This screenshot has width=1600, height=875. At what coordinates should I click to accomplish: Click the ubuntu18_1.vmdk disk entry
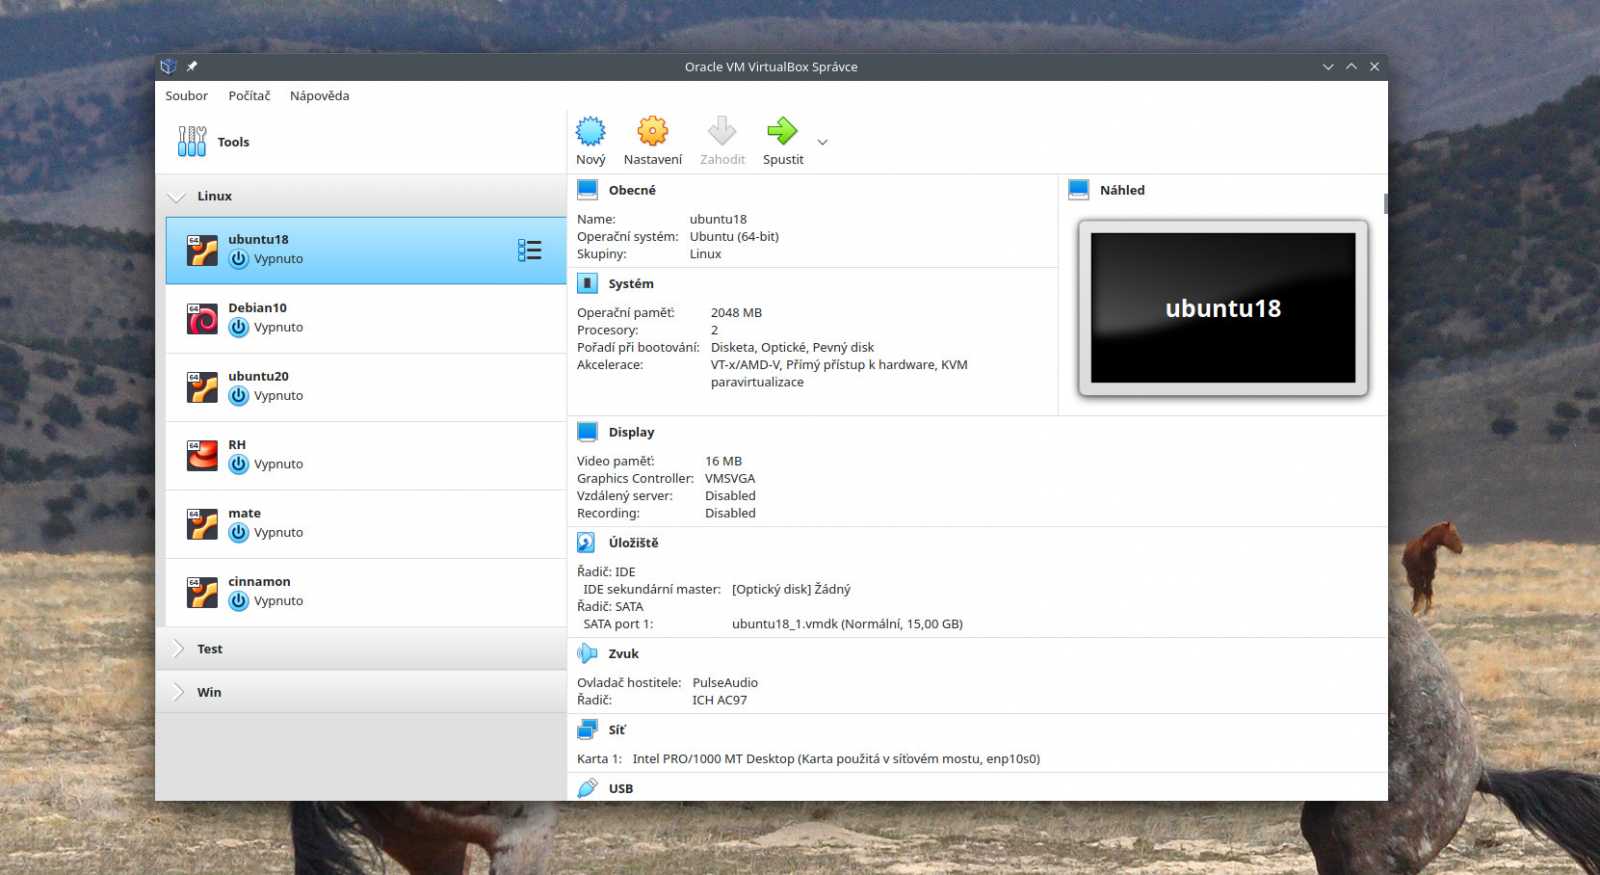click(847, 624)
